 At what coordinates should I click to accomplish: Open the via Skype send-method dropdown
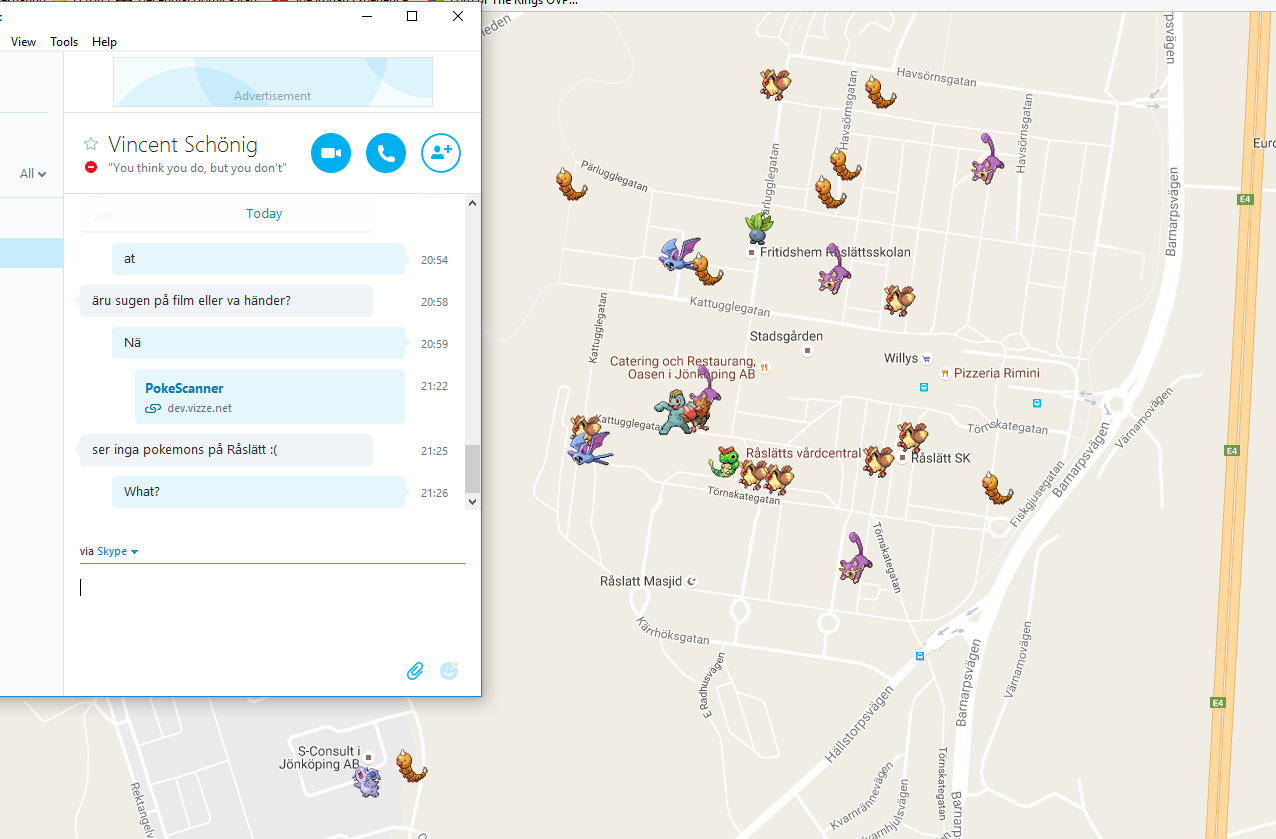(x=117, y=551)
